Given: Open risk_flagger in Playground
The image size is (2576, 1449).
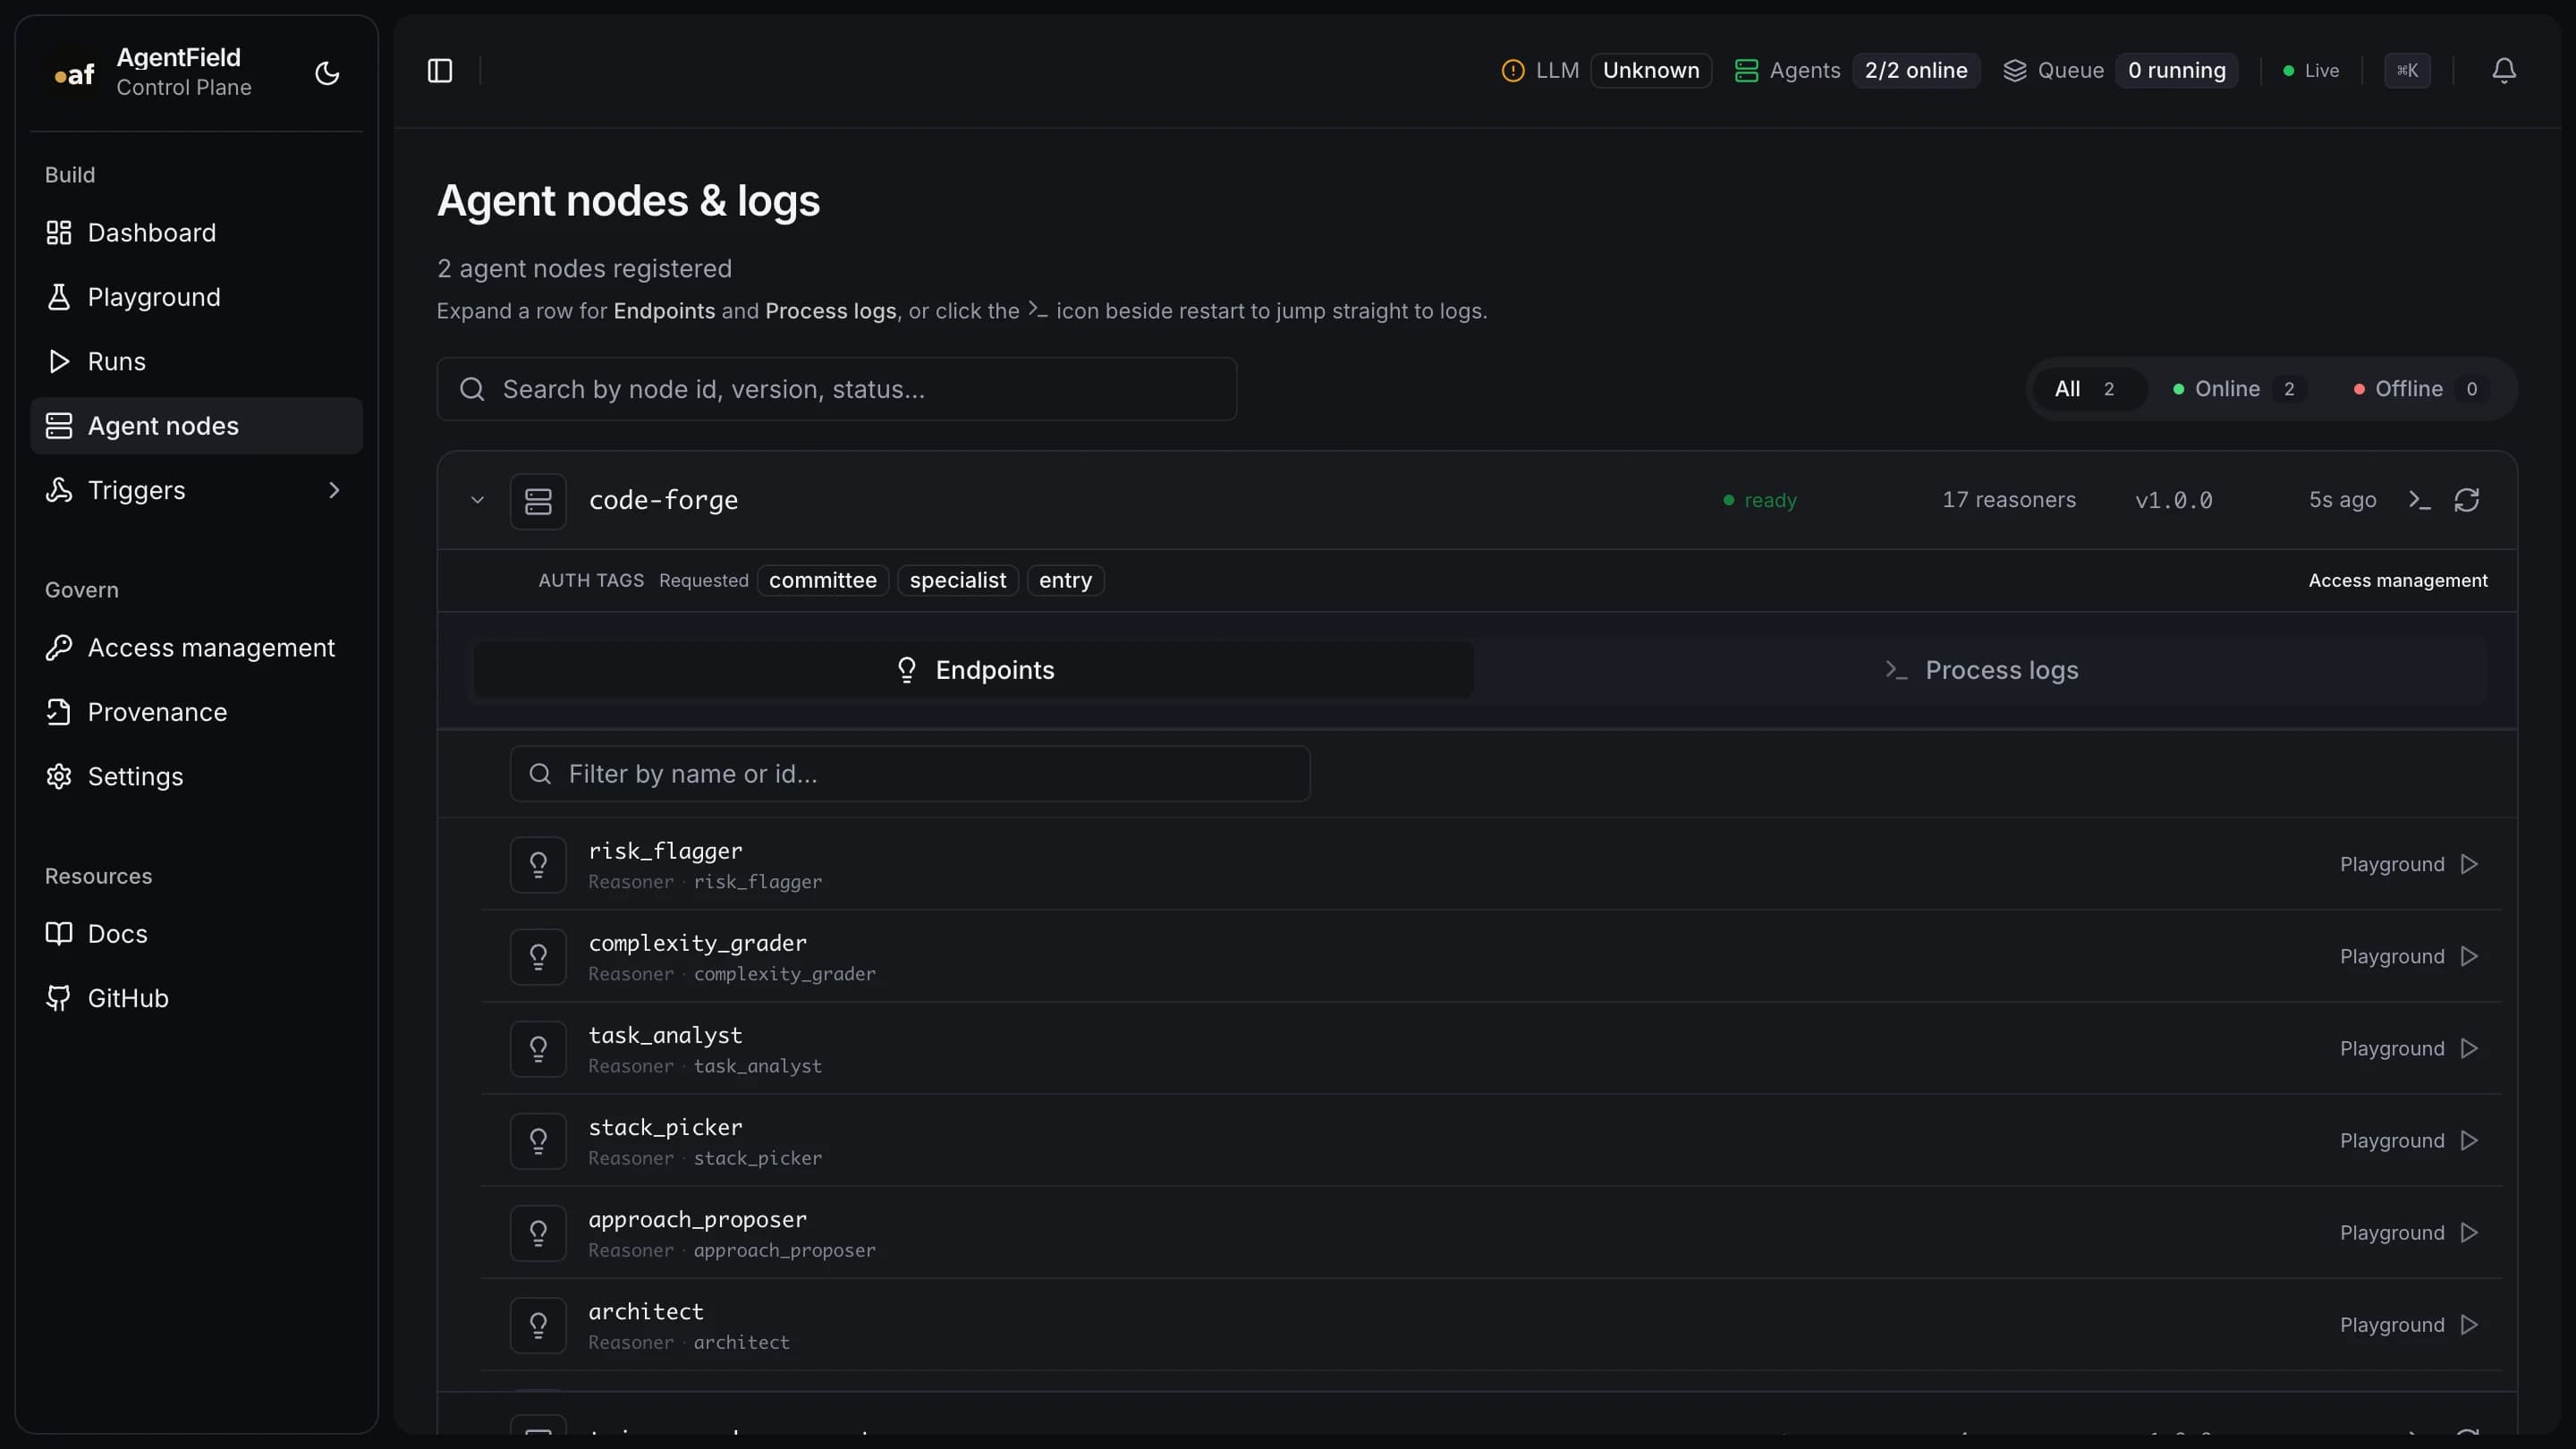Looking at the screenshot, I should 2409,864.
